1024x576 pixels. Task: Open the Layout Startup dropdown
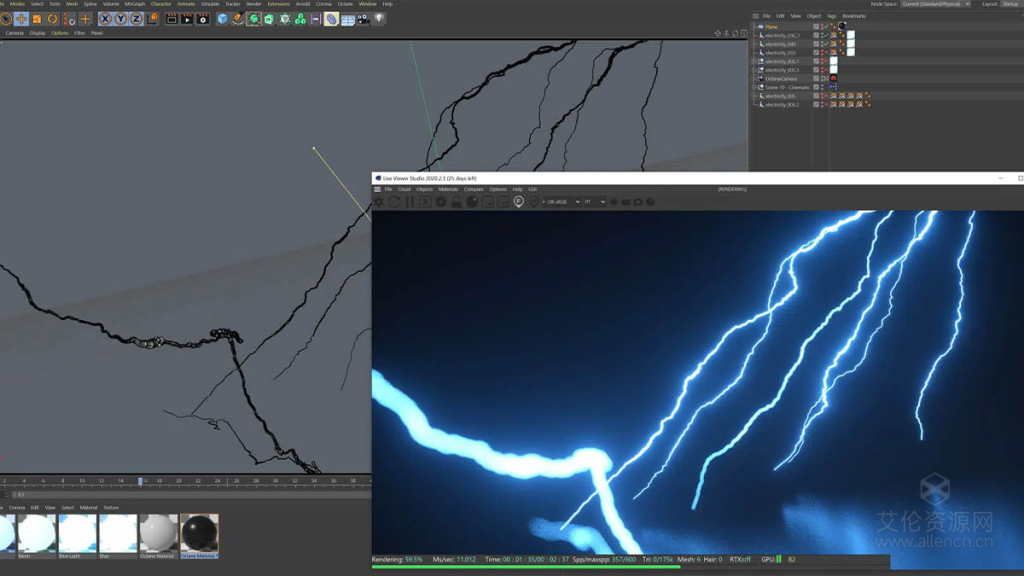pos(1012,4)
